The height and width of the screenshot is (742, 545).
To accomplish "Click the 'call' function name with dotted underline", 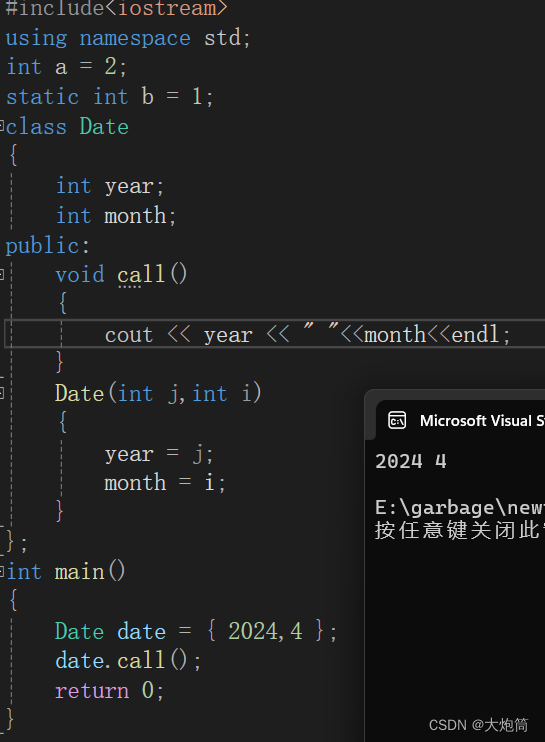I will tap(141, 274).
